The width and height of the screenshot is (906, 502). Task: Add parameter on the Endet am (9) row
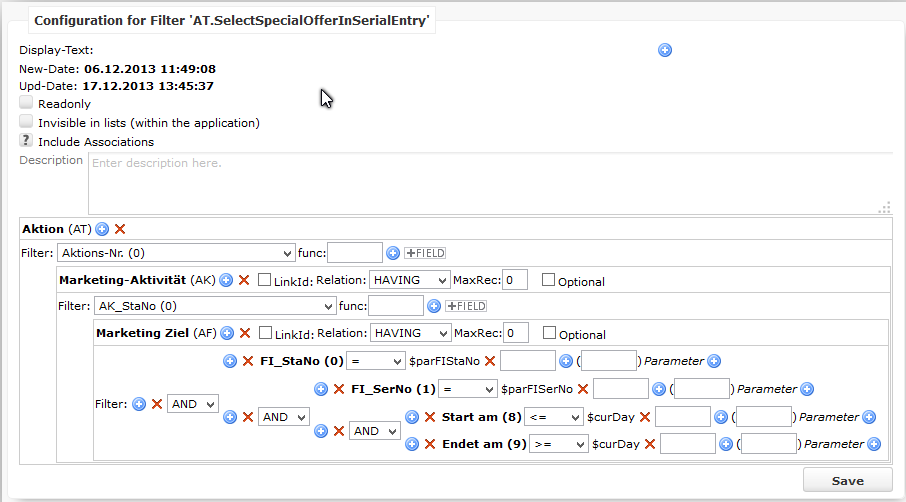pos(874,444)
